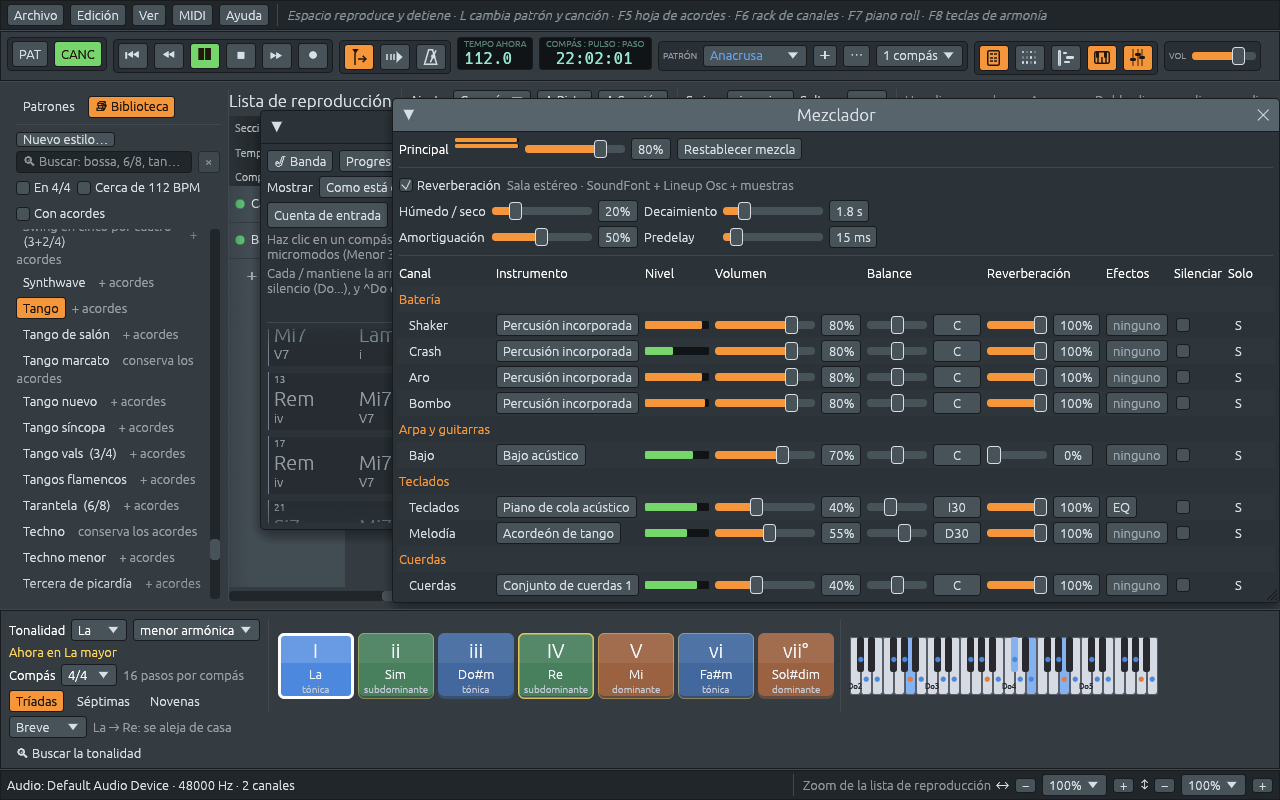Tick the Con acordes checkbox
This screenshot has width=1280, height=800.
pos(23,214)
